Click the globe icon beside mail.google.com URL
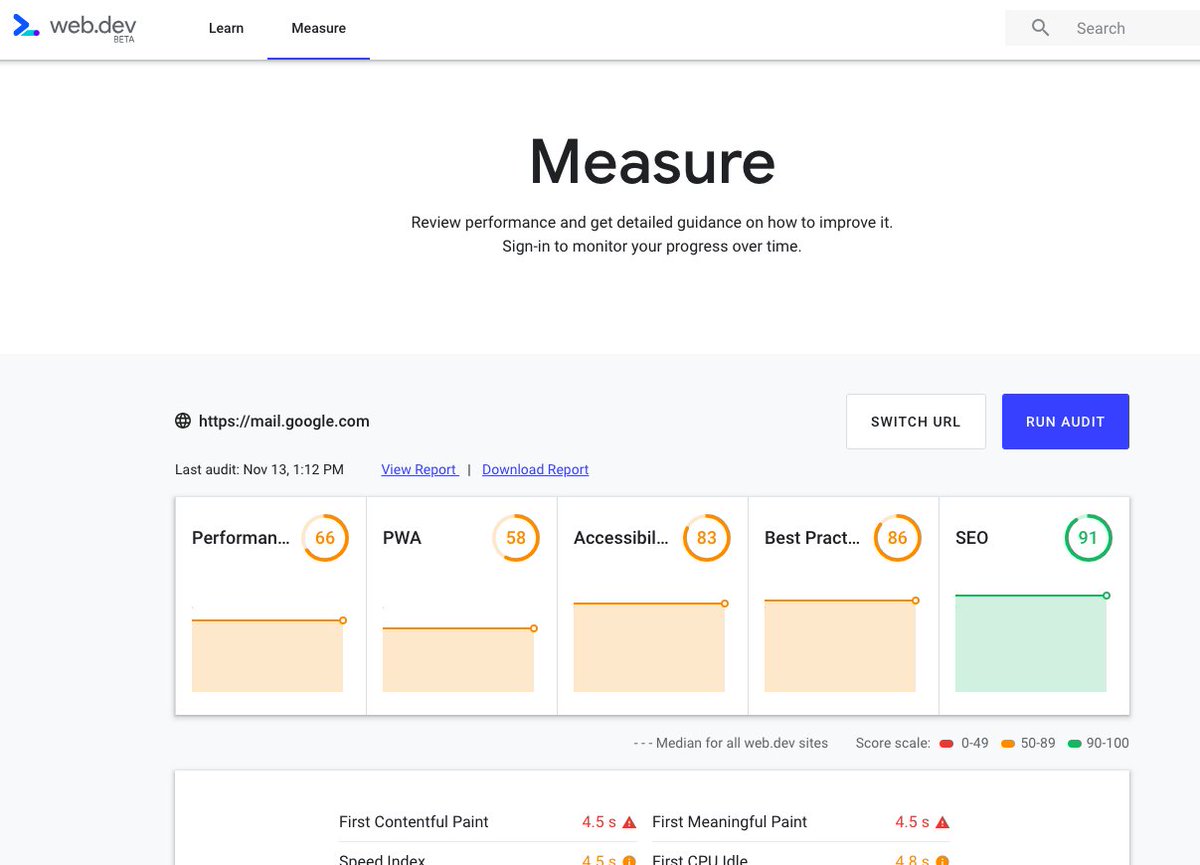Screen dimensions: 1200x865 pyautogui.click(x=183, y=421)
